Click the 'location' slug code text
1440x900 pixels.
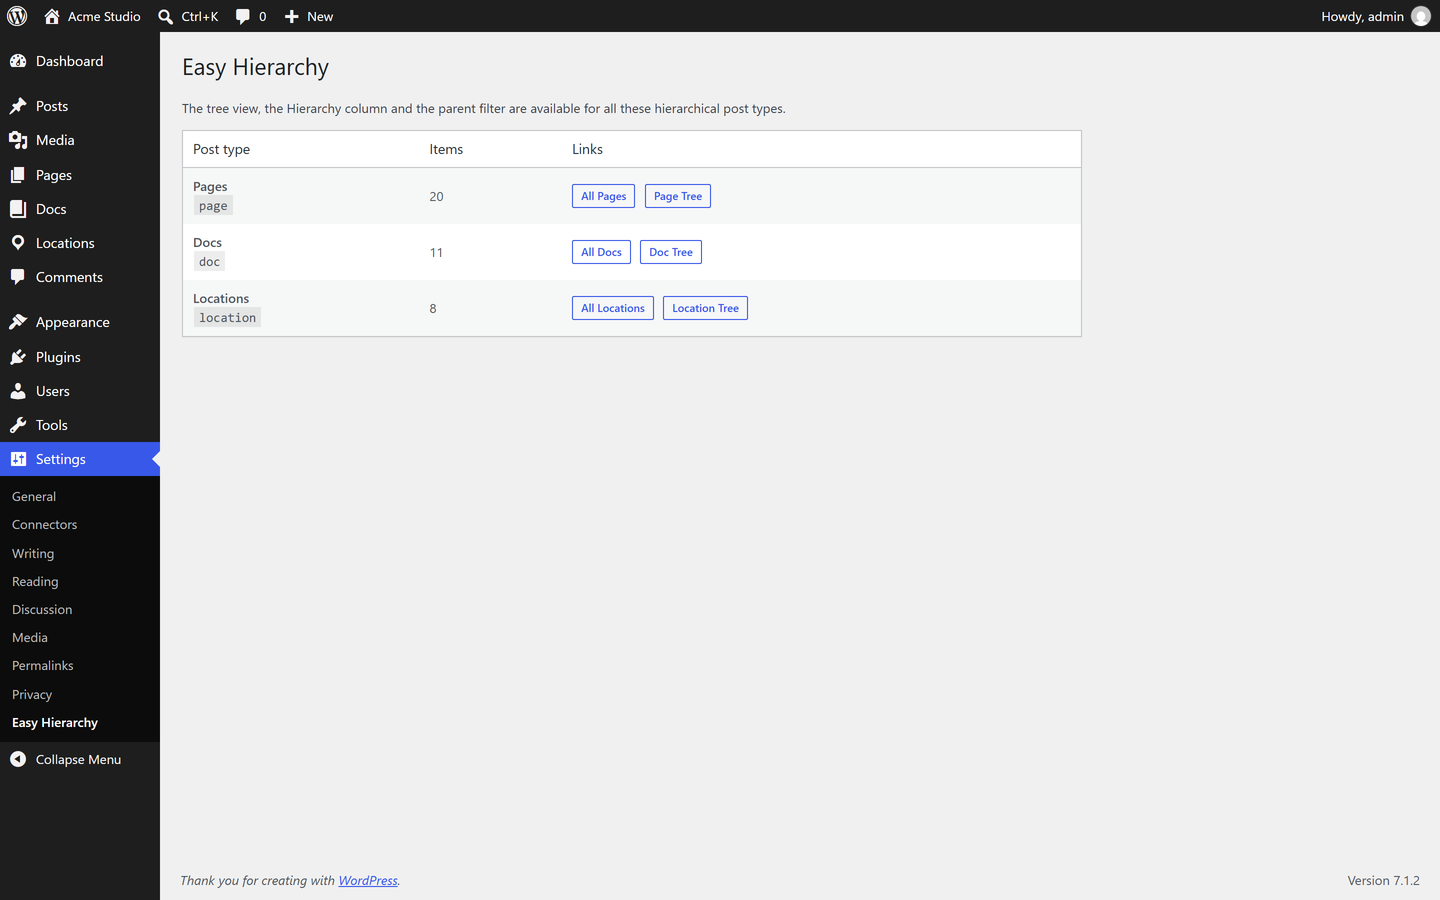pos(227,318)
